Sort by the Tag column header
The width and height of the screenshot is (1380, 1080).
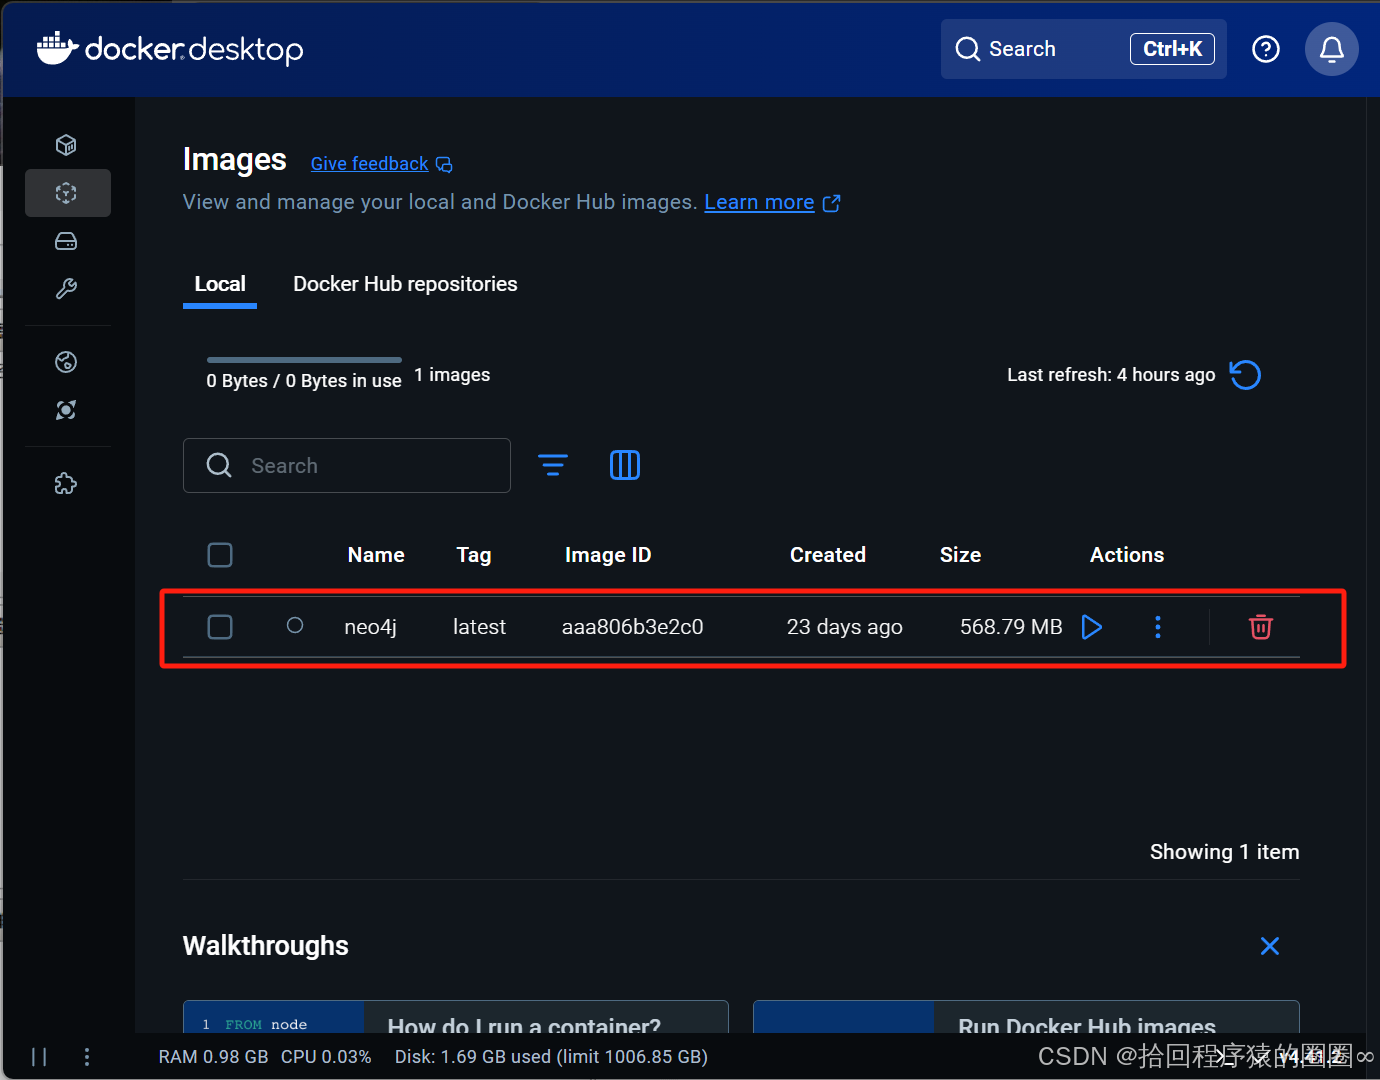tap(474, 555)
